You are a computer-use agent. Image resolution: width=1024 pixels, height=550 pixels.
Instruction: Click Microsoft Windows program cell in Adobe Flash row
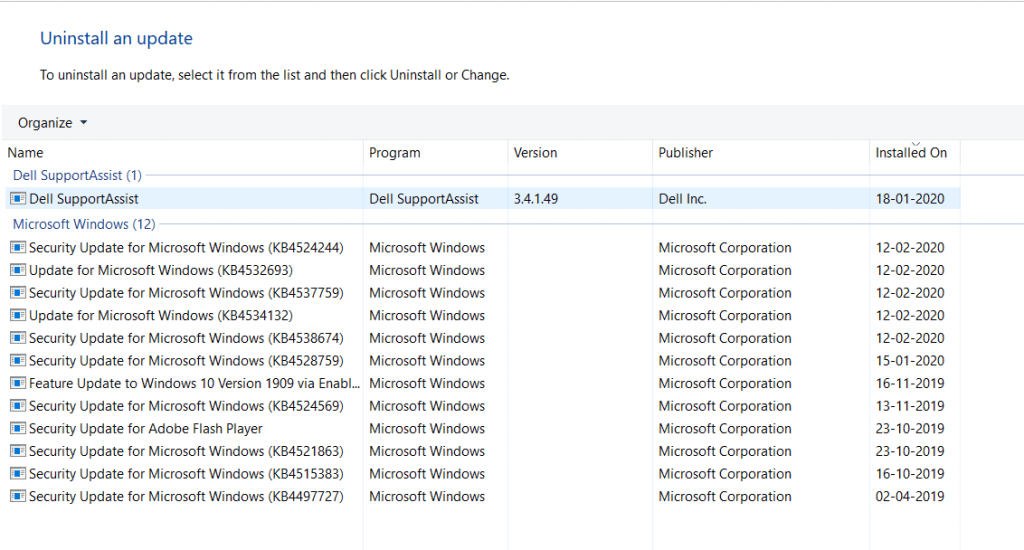click(427, 429)
